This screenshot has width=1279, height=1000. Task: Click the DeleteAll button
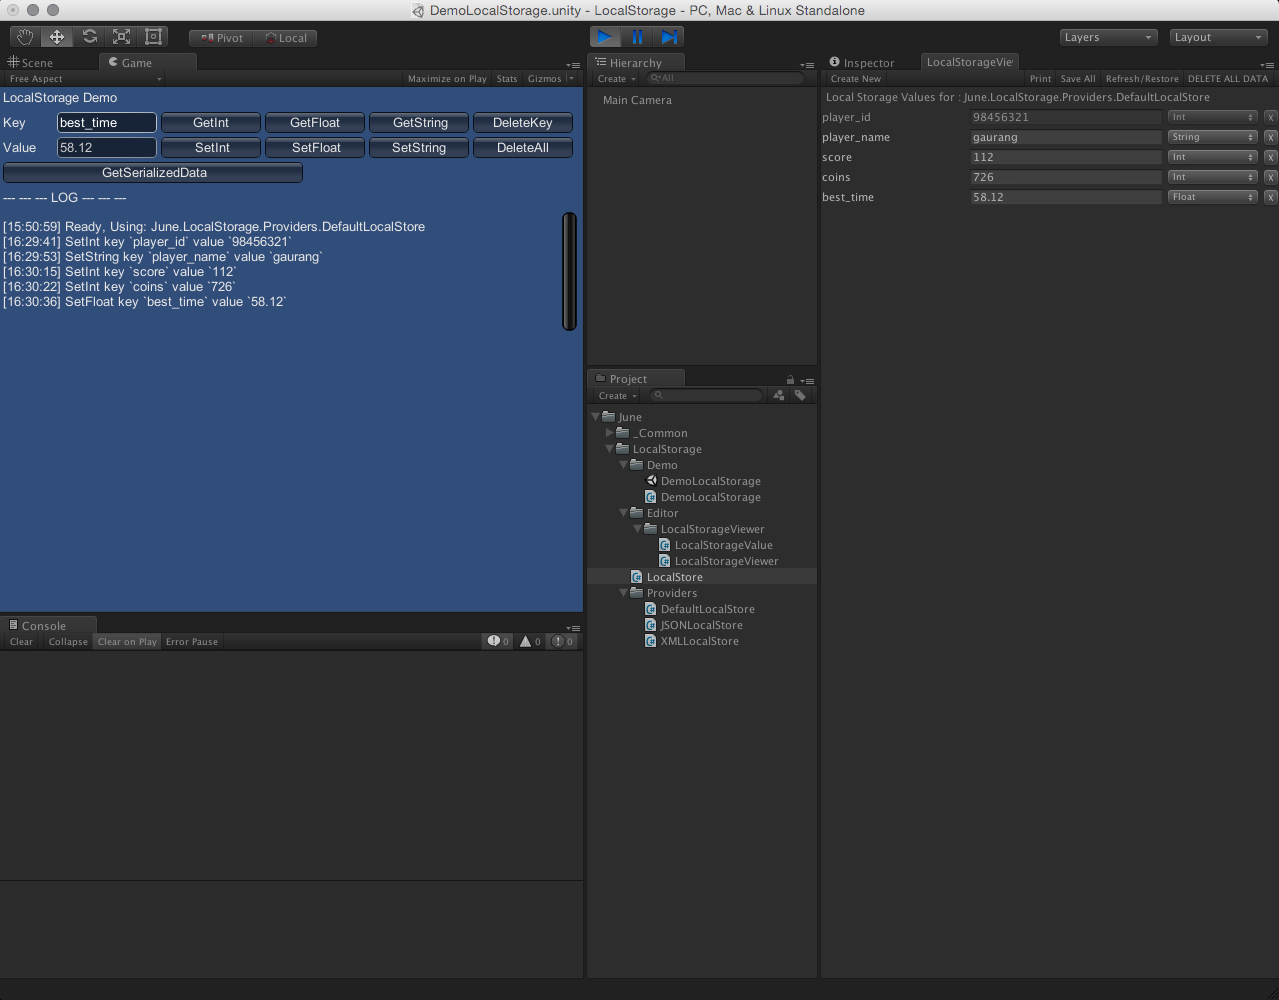523,147
